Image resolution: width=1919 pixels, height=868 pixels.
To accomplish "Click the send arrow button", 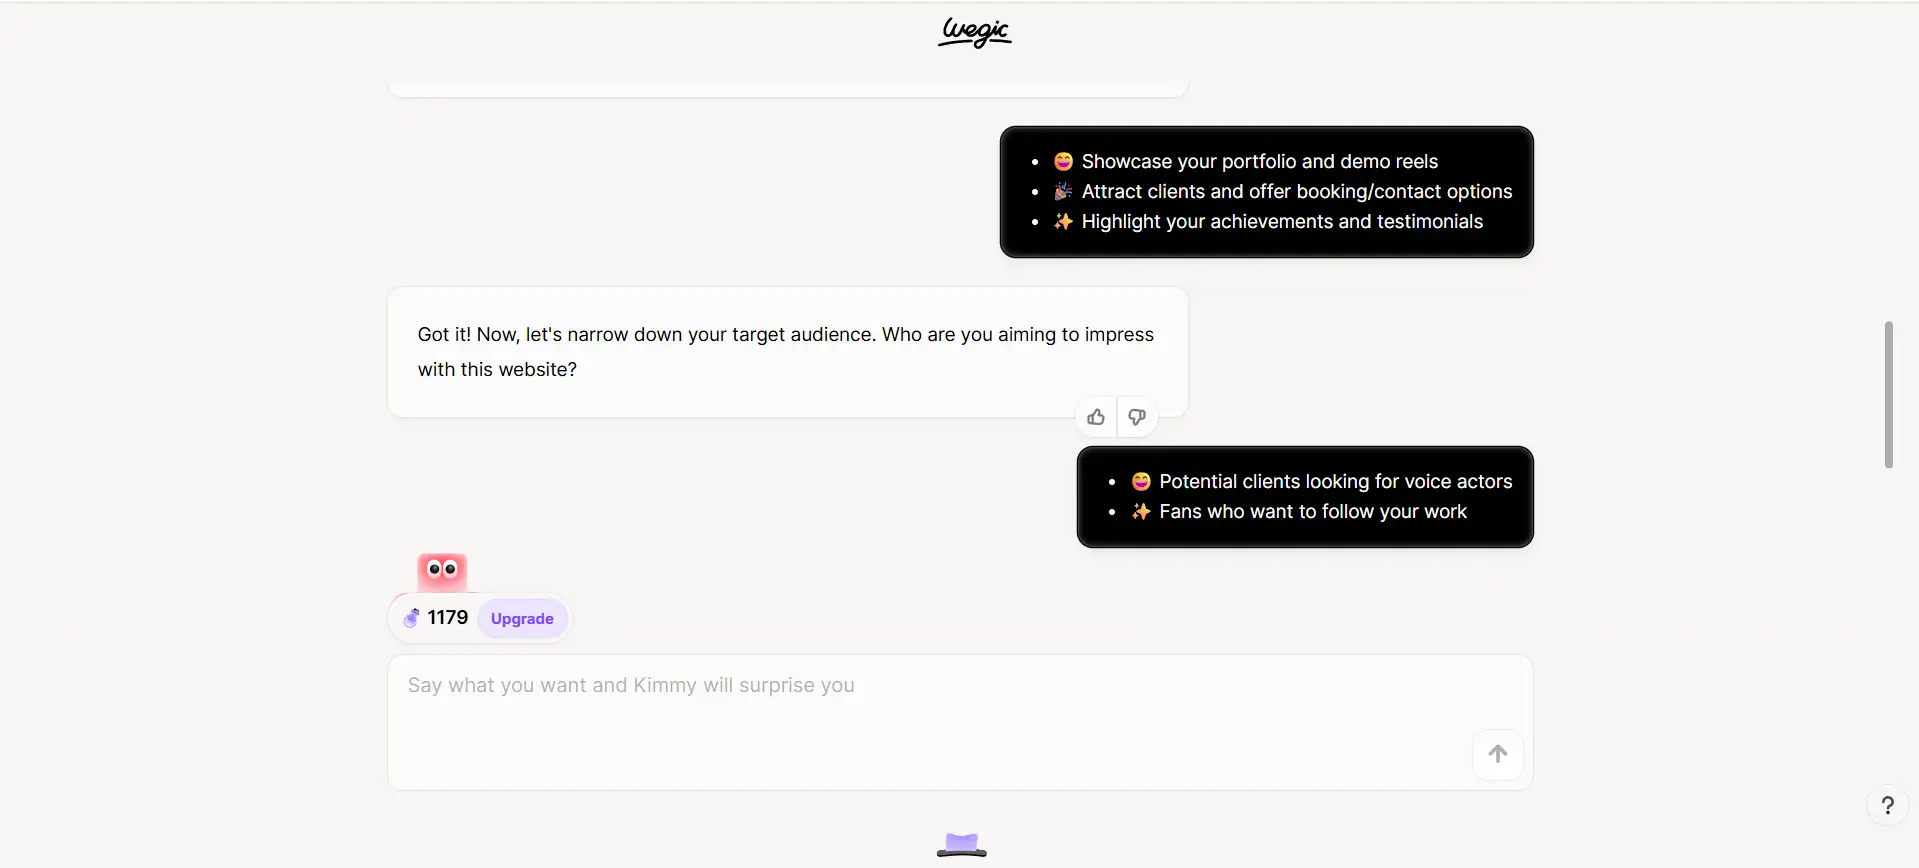I will coord(1498,754).
